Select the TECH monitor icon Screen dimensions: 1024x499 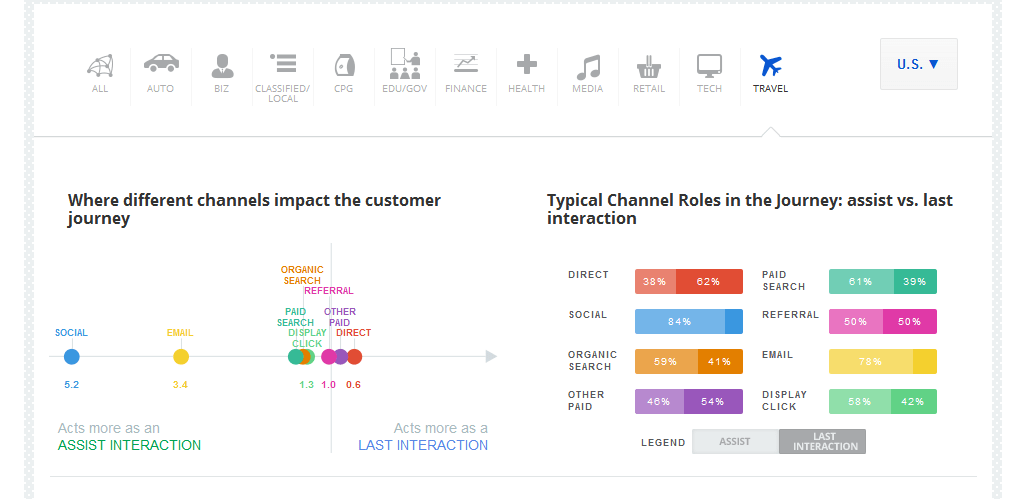pos(709,66)
